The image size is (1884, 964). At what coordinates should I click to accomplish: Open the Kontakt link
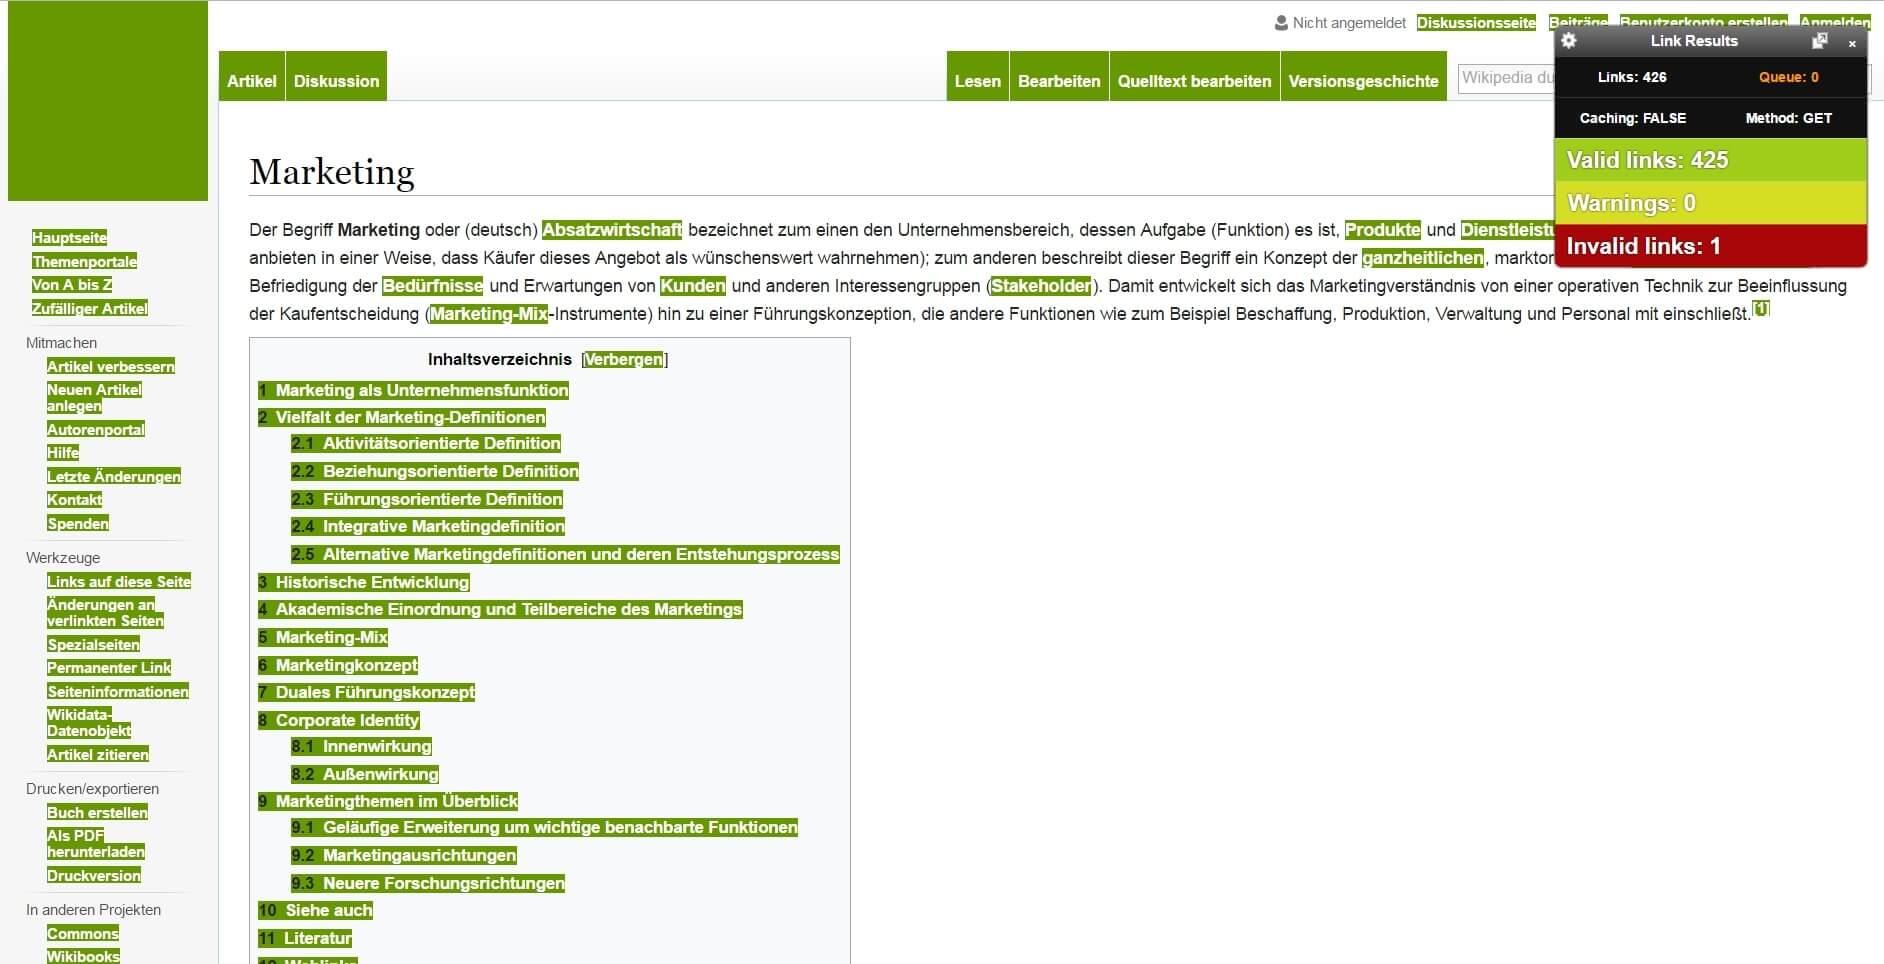pos(75,500)
